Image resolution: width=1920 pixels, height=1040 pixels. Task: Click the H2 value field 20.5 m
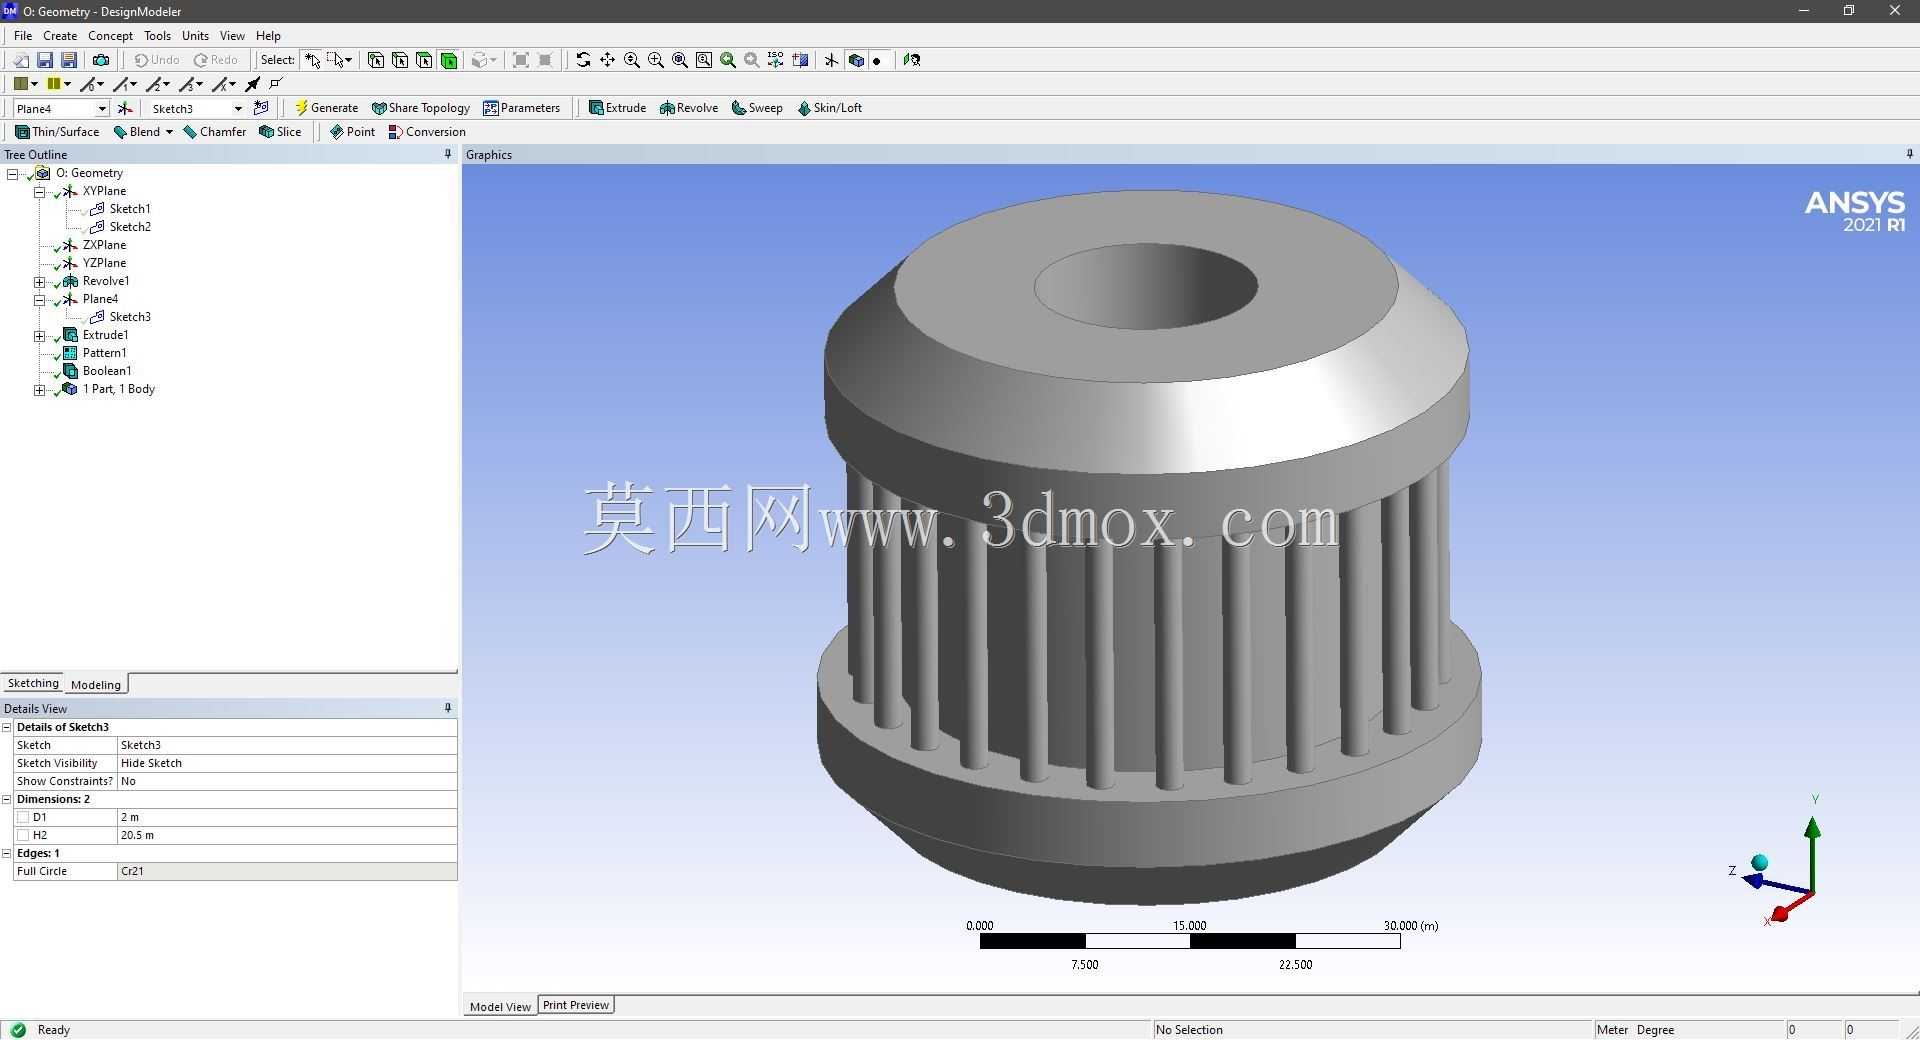point(287,835)
